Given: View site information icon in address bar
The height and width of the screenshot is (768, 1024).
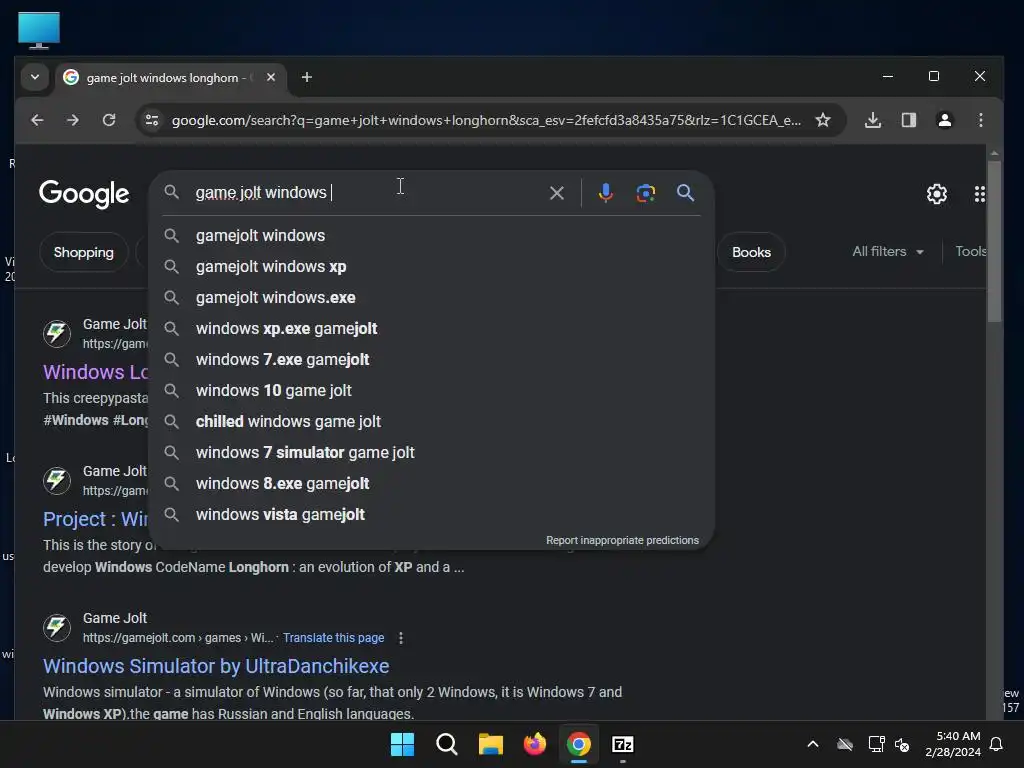Looking at the screenshot, I should (152, 120).
